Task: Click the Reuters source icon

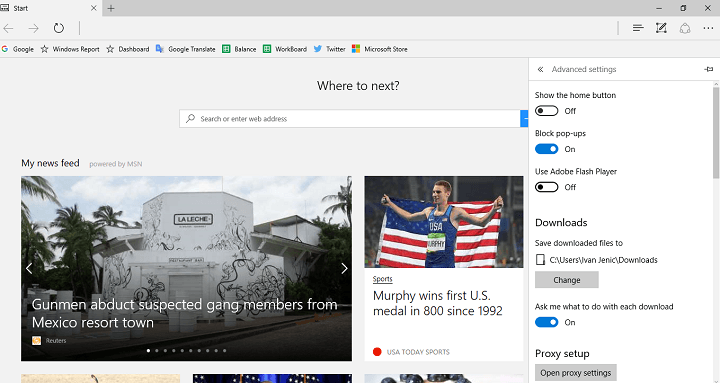Action: click(x=37, y=340)
